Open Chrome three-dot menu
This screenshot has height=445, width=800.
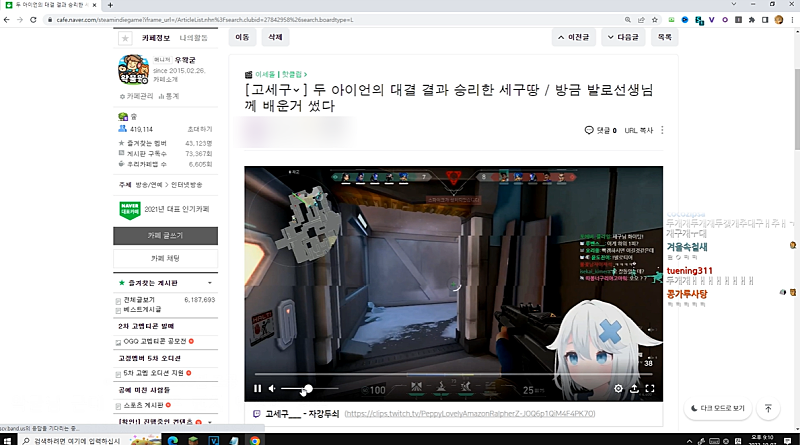(x=792, y=20)
